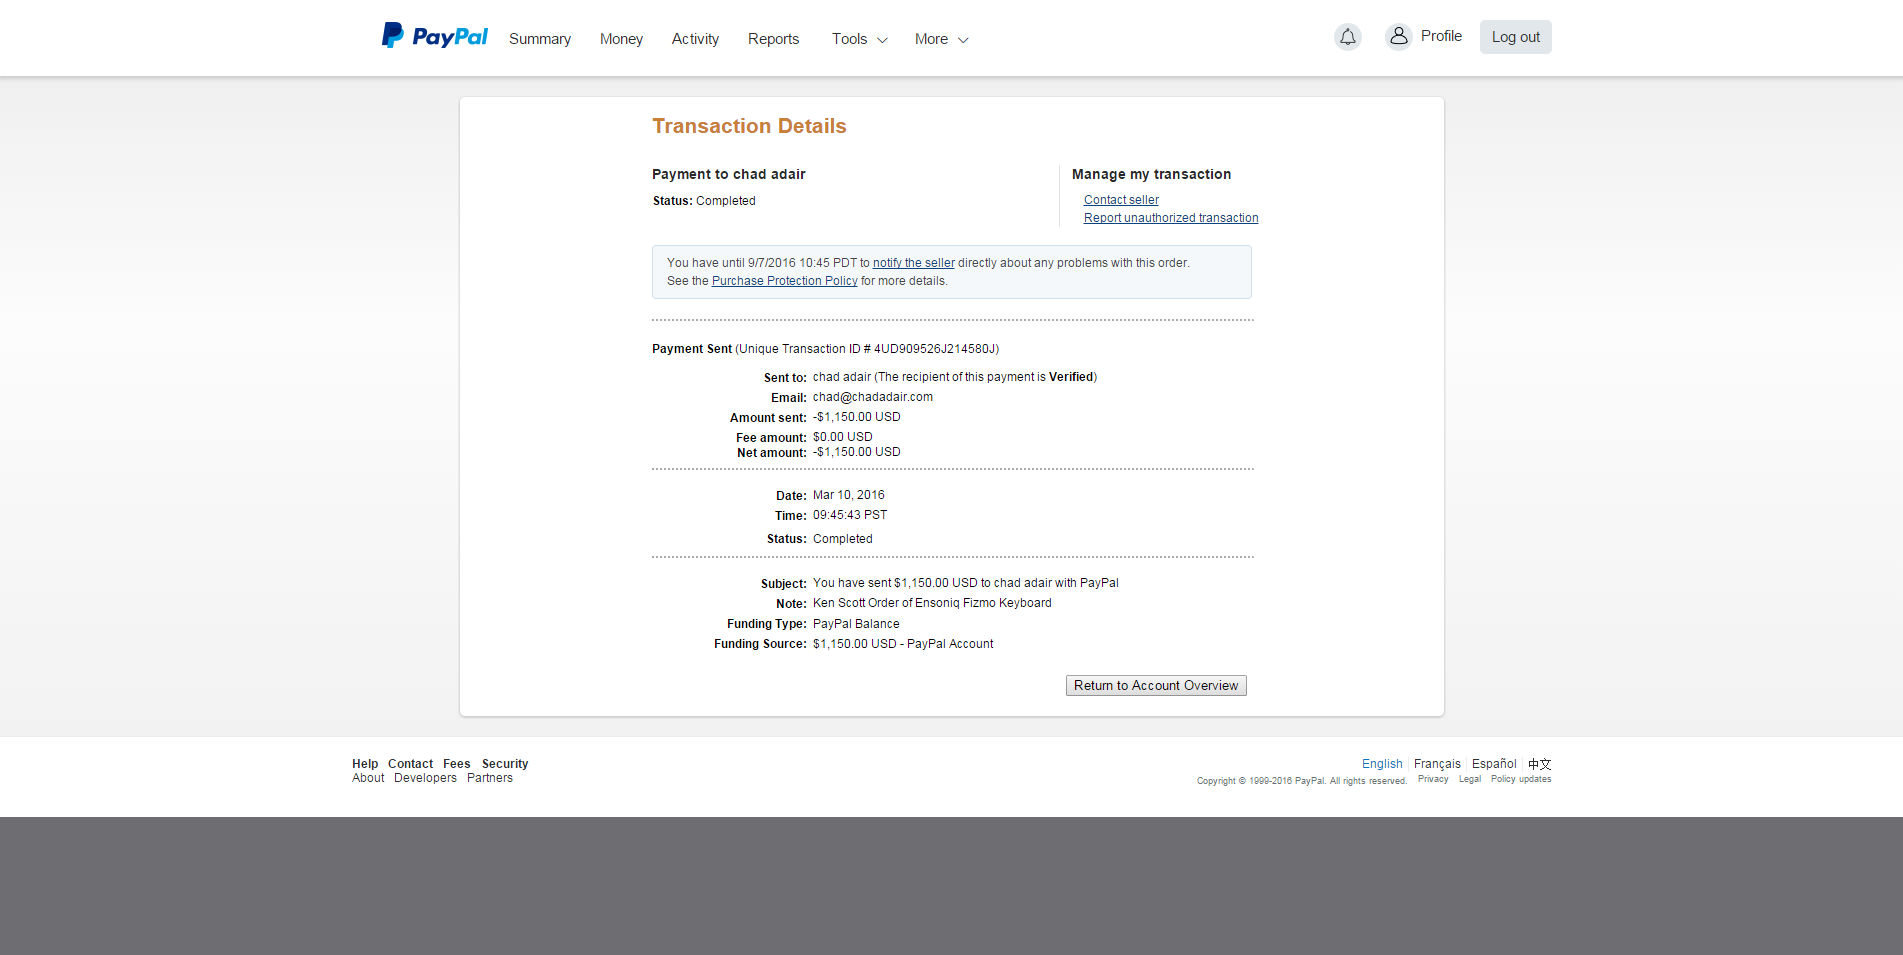Click the Manage my transaction heading
1903x955 pixels.
[1152, 174]
